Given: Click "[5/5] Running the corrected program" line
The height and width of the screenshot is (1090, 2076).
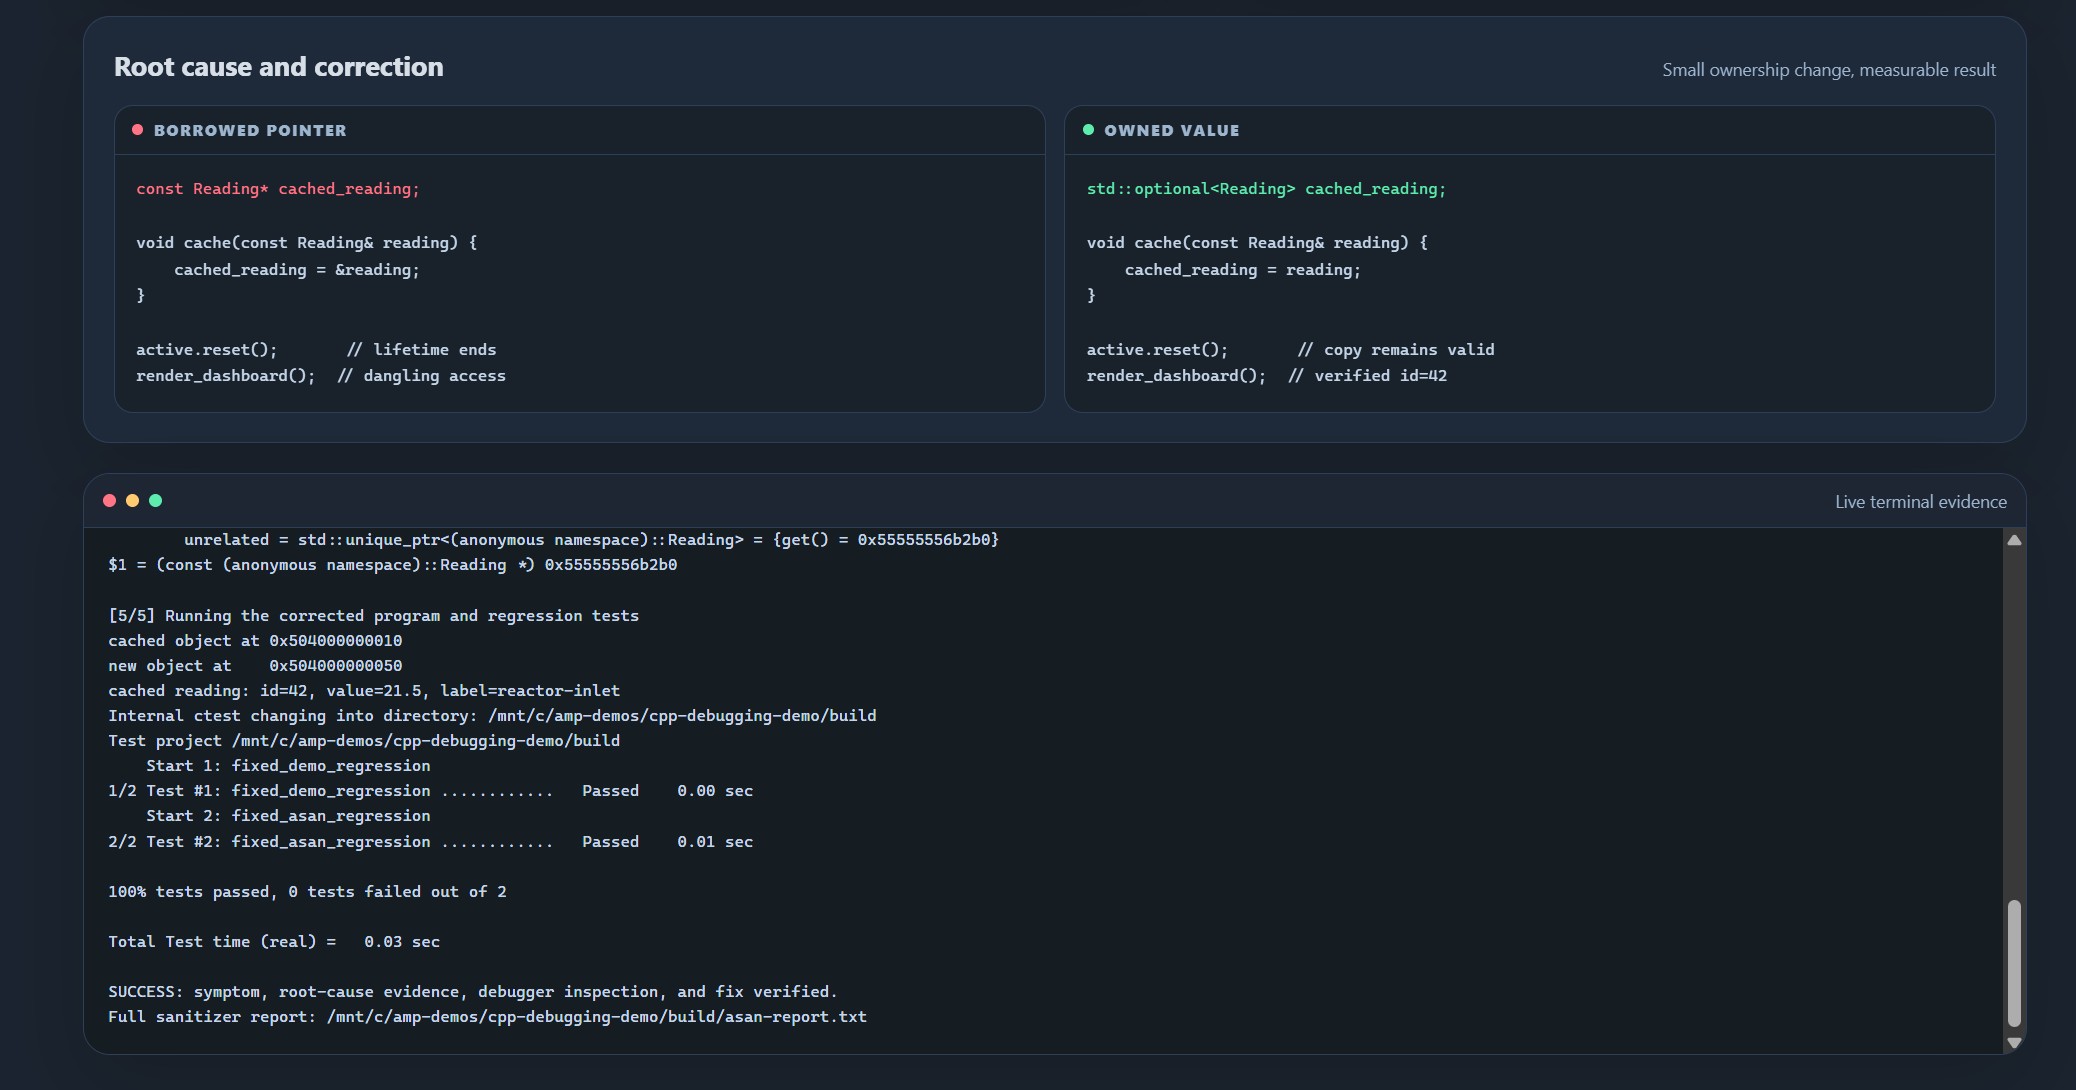Looking at the screenshot, I should click(x=374, y=616).
